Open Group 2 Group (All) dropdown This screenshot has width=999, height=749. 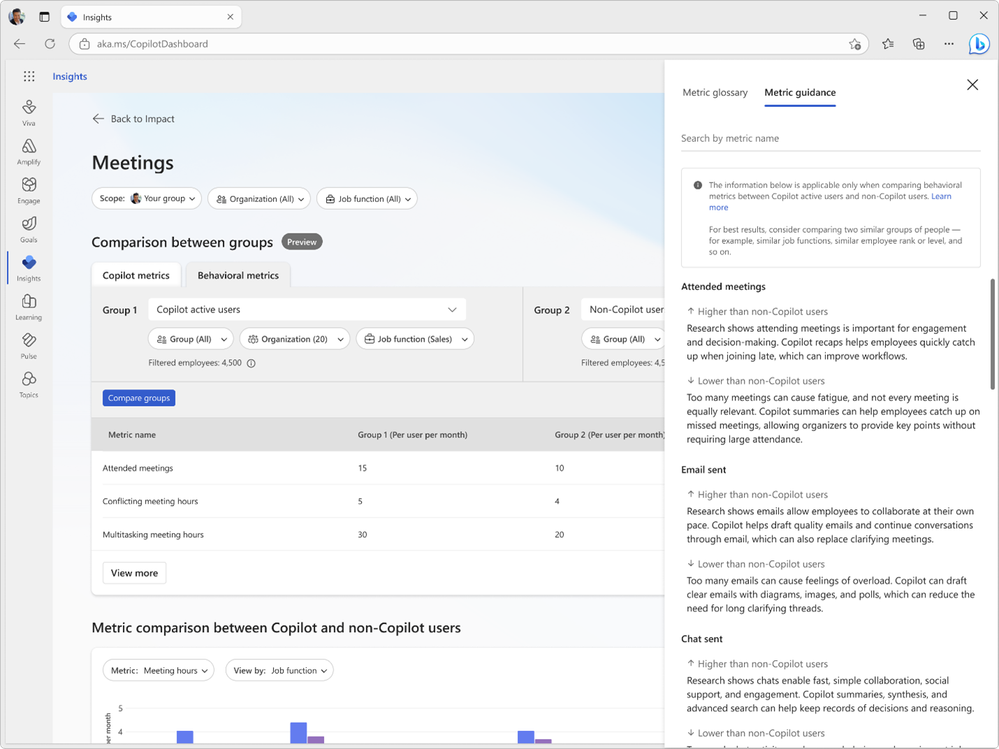click(x=623, y=339)
